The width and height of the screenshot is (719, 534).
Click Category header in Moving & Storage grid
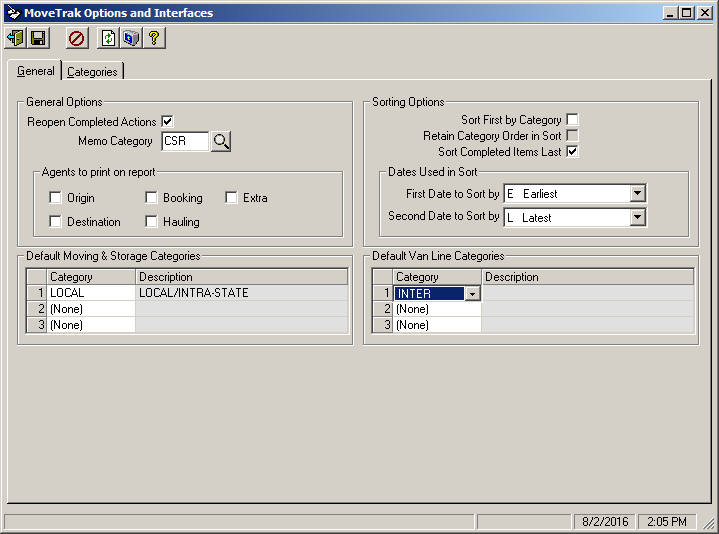click(91, 277)
